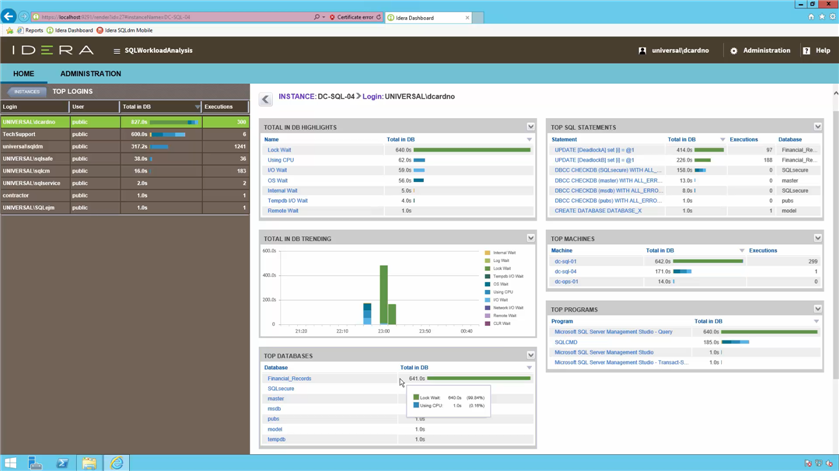Click the tallest green bar in trending chart
Image resolution: width=839 pixels, height=471 pixels.
[384, 295]
